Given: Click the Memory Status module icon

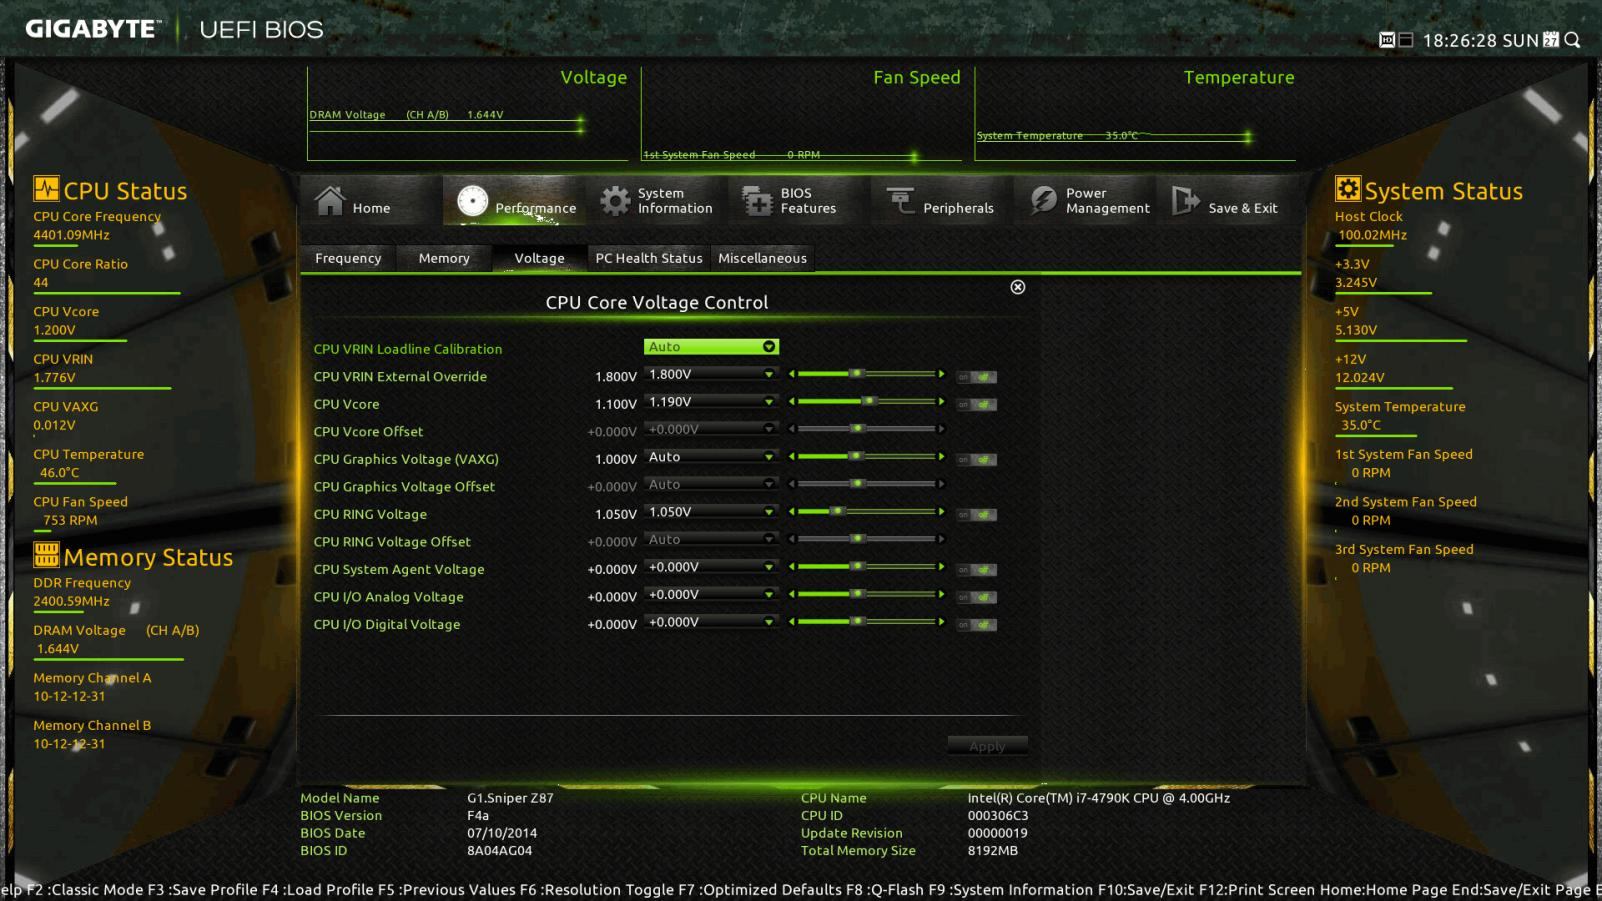Looking at the screenshot, I should click(x=46, y=554).
